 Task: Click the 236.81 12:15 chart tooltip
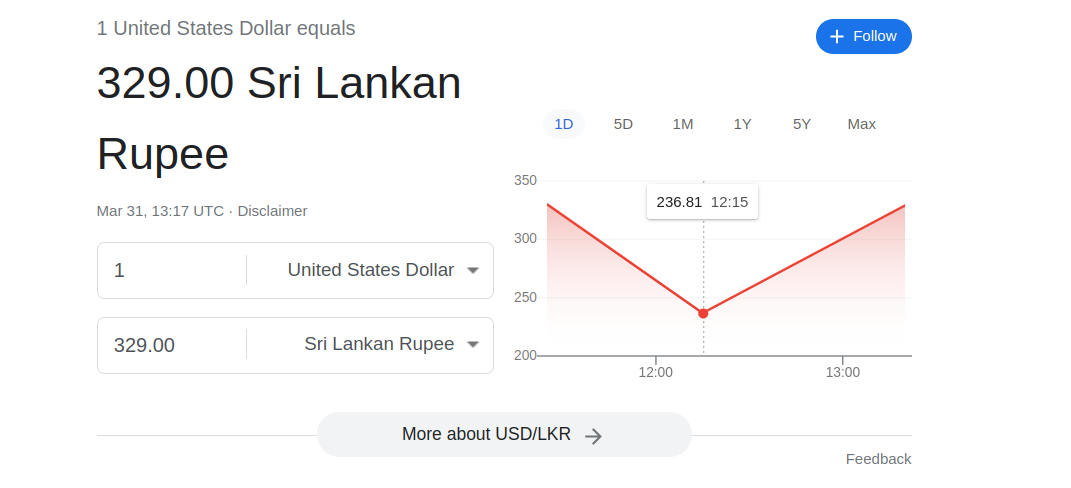[702, 202]
